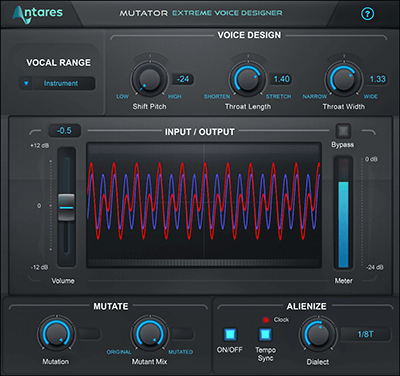
Task: Click the NARROW label
Action: point(315,96)
